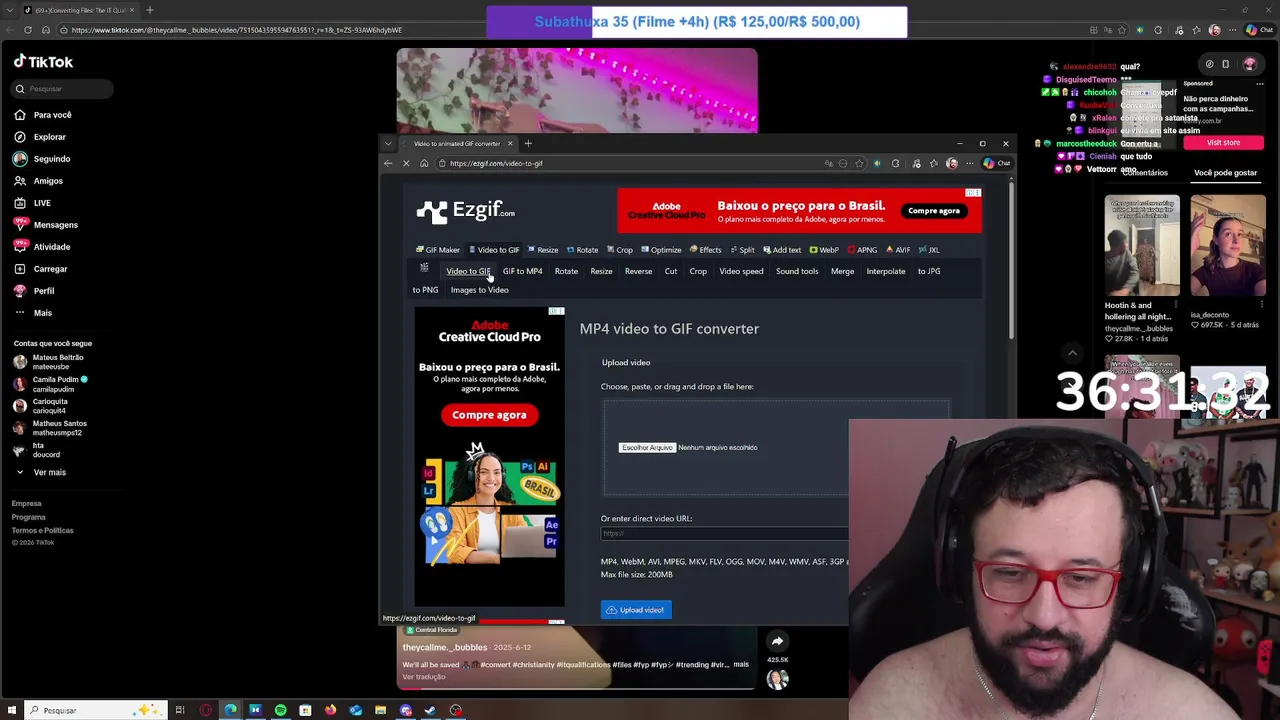This screenshot has width=1280, height=720.
Task: Open Split tool on Ezgif
Action: 742,250
